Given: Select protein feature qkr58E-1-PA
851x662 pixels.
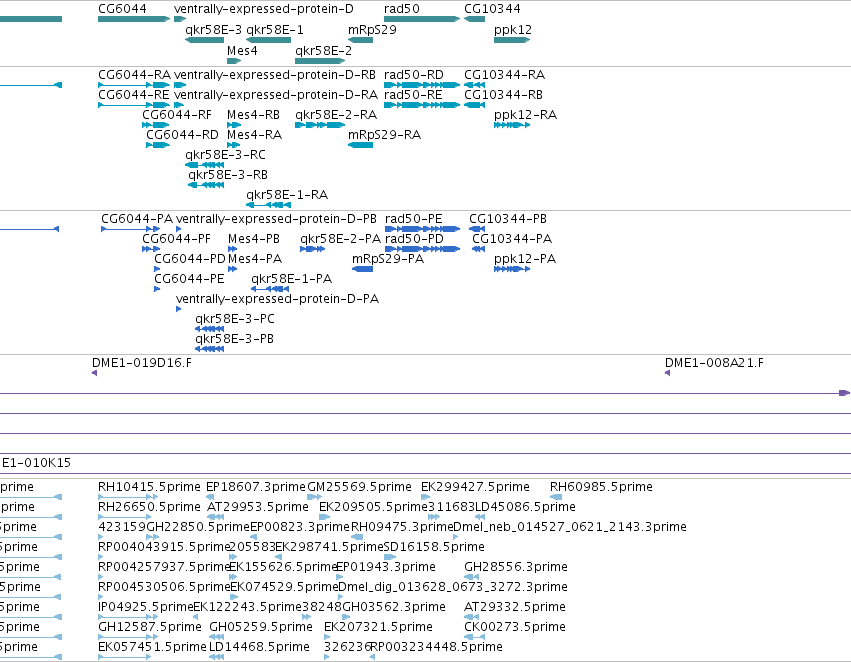Looking at the screenshot, I should (291, 279).
